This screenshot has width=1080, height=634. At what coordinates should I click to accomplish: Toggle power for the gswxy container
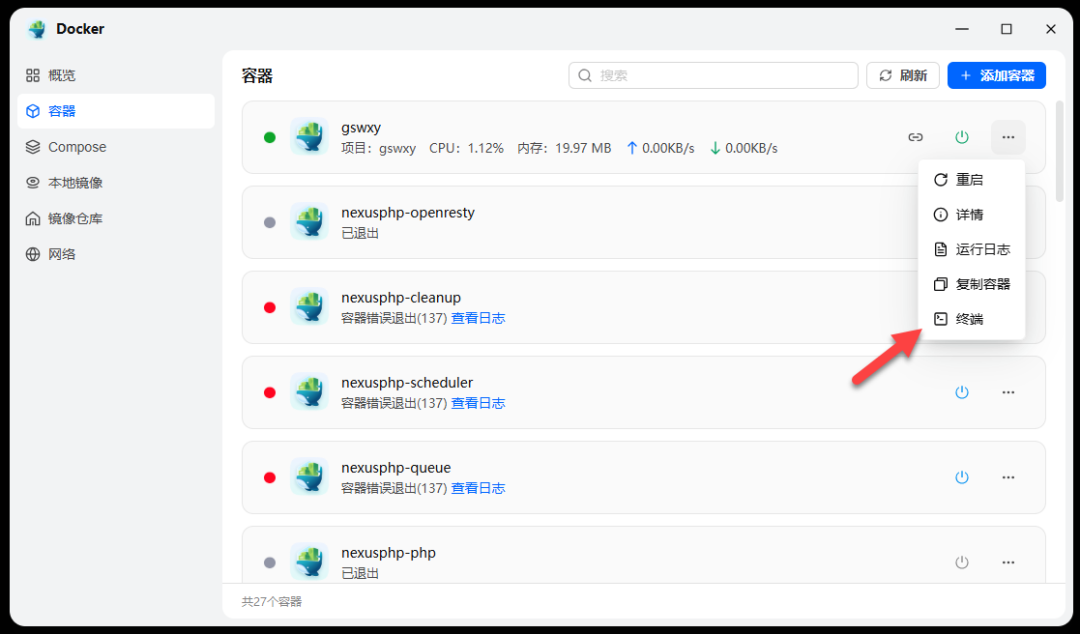(962, 137)
